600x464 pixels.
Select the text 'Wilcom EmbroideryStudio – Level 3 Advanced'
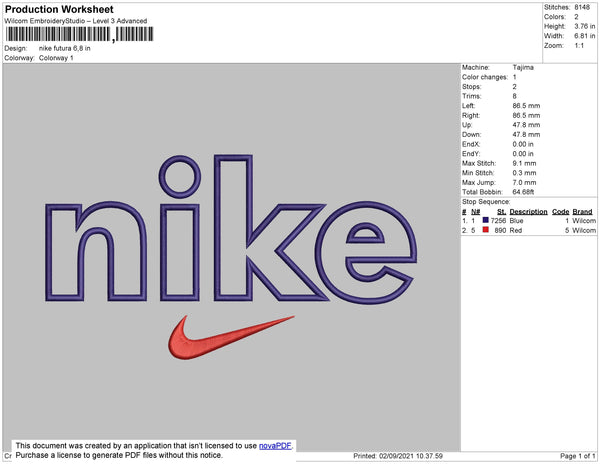[76, 21]
